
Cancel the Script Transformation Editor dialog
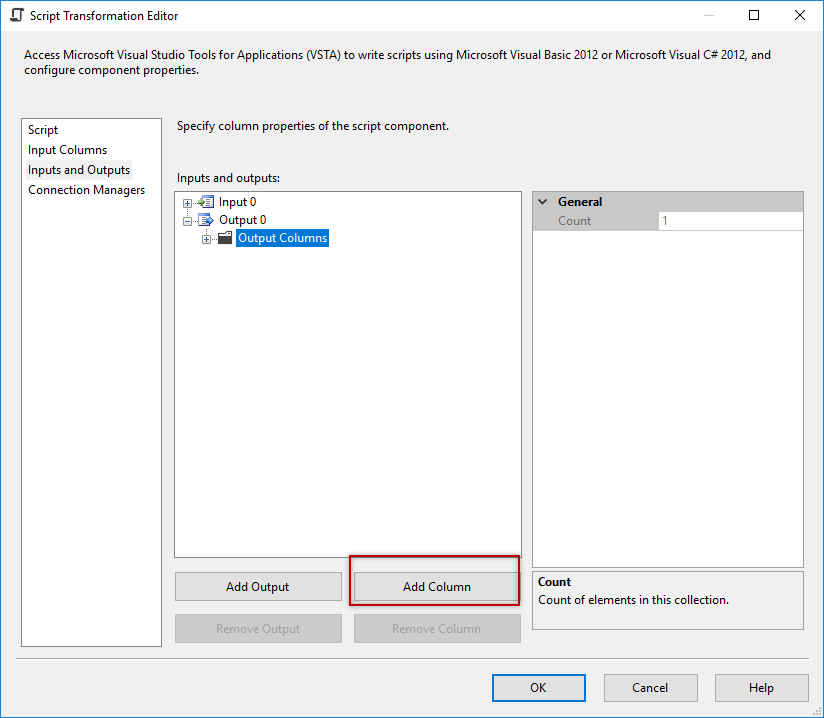pos(650,688)
